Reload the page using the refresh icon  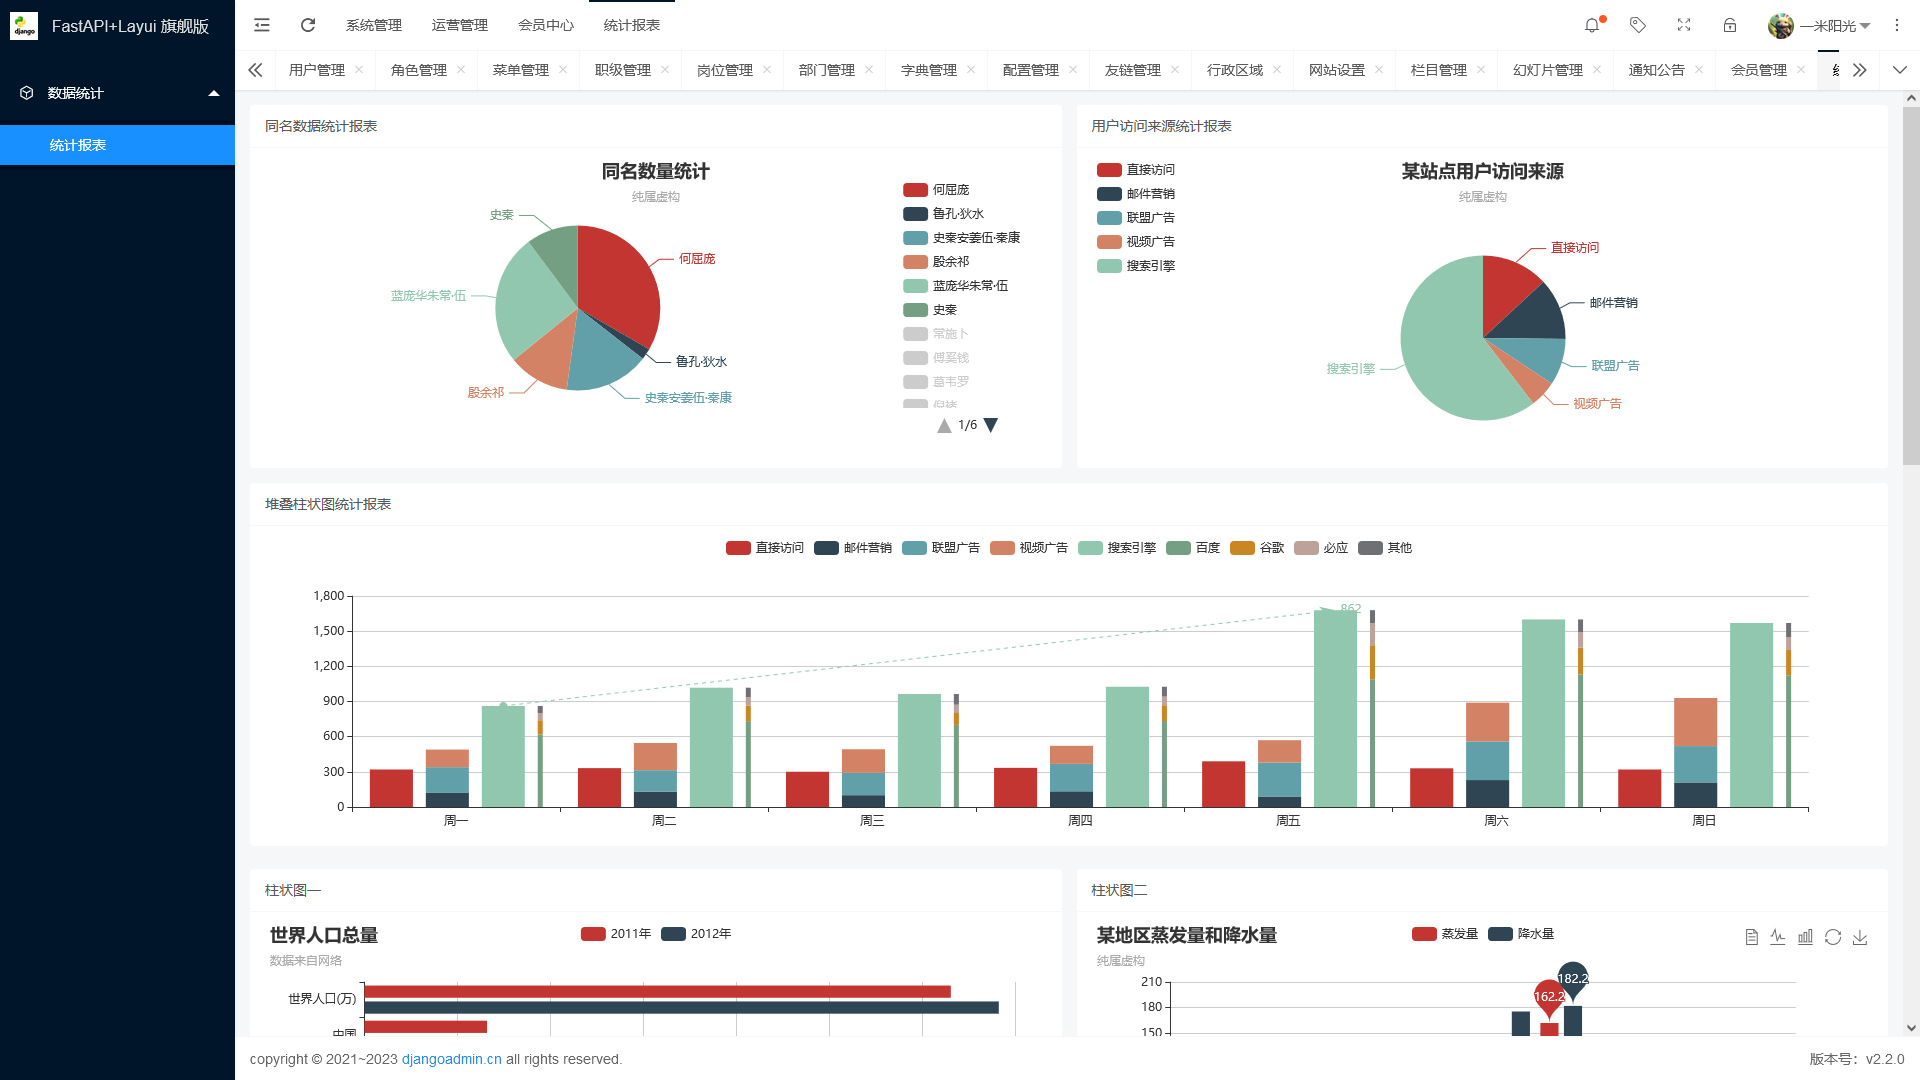(308, 25)
